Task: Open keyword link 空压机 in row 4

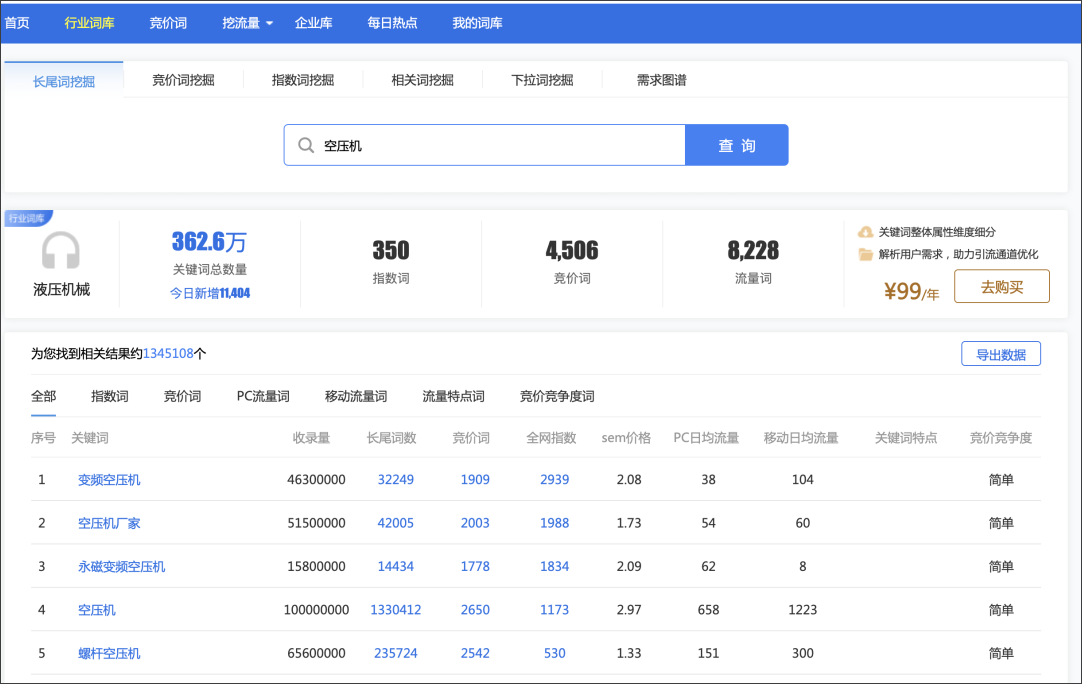Action: coord(97,610)
